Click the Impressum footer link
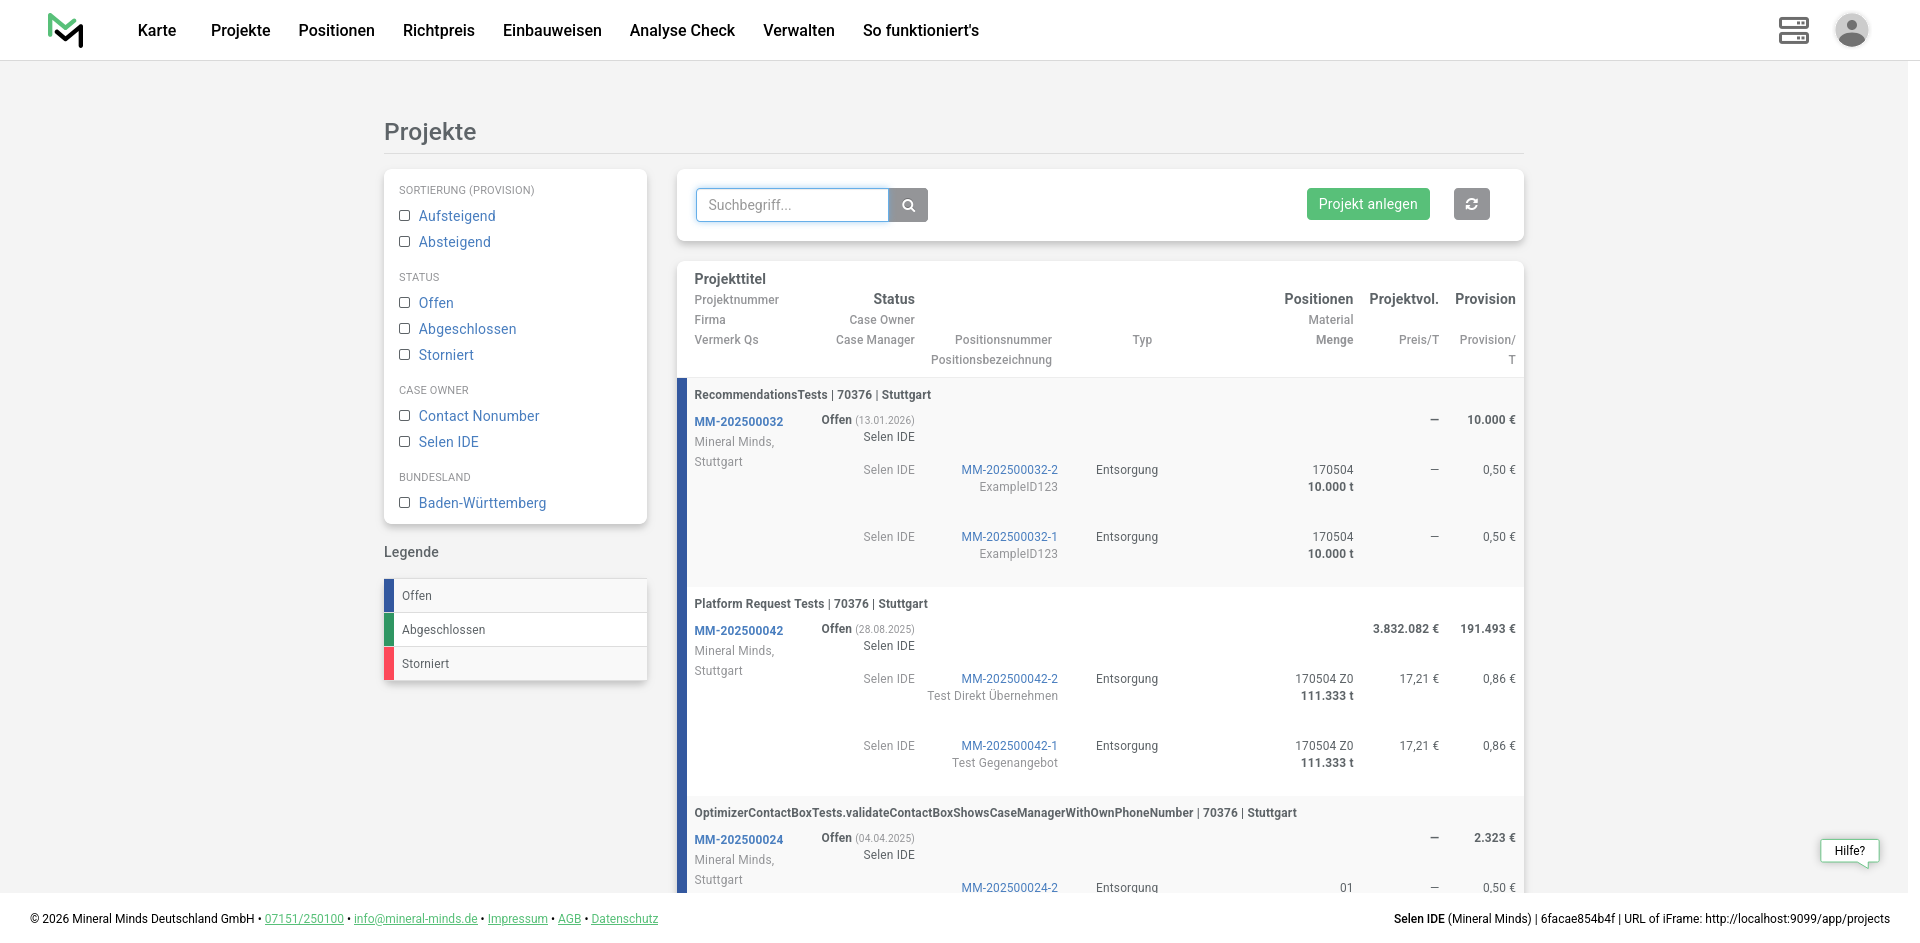This screenshot has width=1920, height=943. (517, 919)
